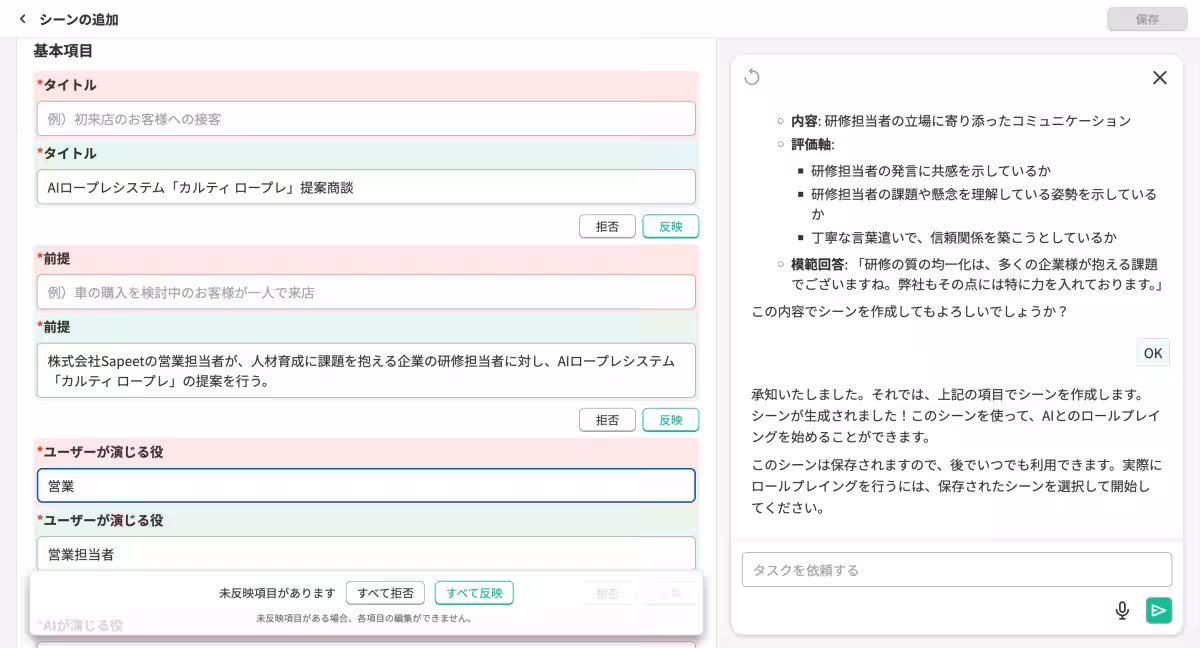Screen dimensions: 1200x648
Task: Click the タスクを依頼する chat input
Action: coord(956,569)
